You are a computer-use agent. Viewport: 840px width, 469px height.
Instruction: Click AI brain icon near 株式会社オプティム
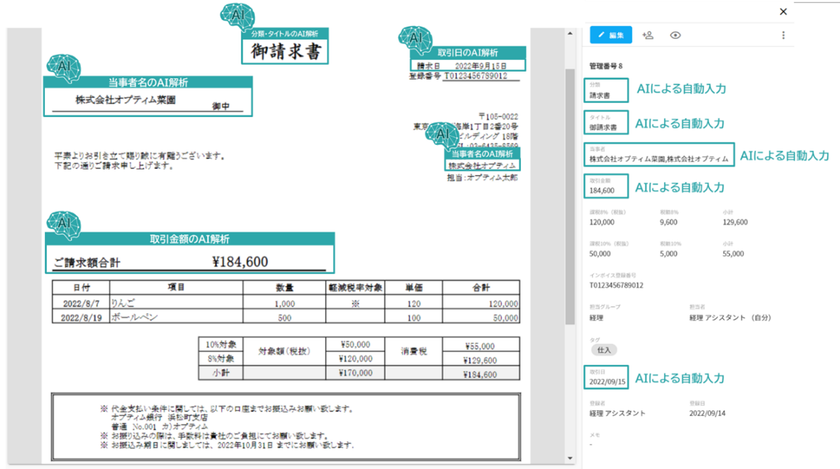[x=442, y=135]
